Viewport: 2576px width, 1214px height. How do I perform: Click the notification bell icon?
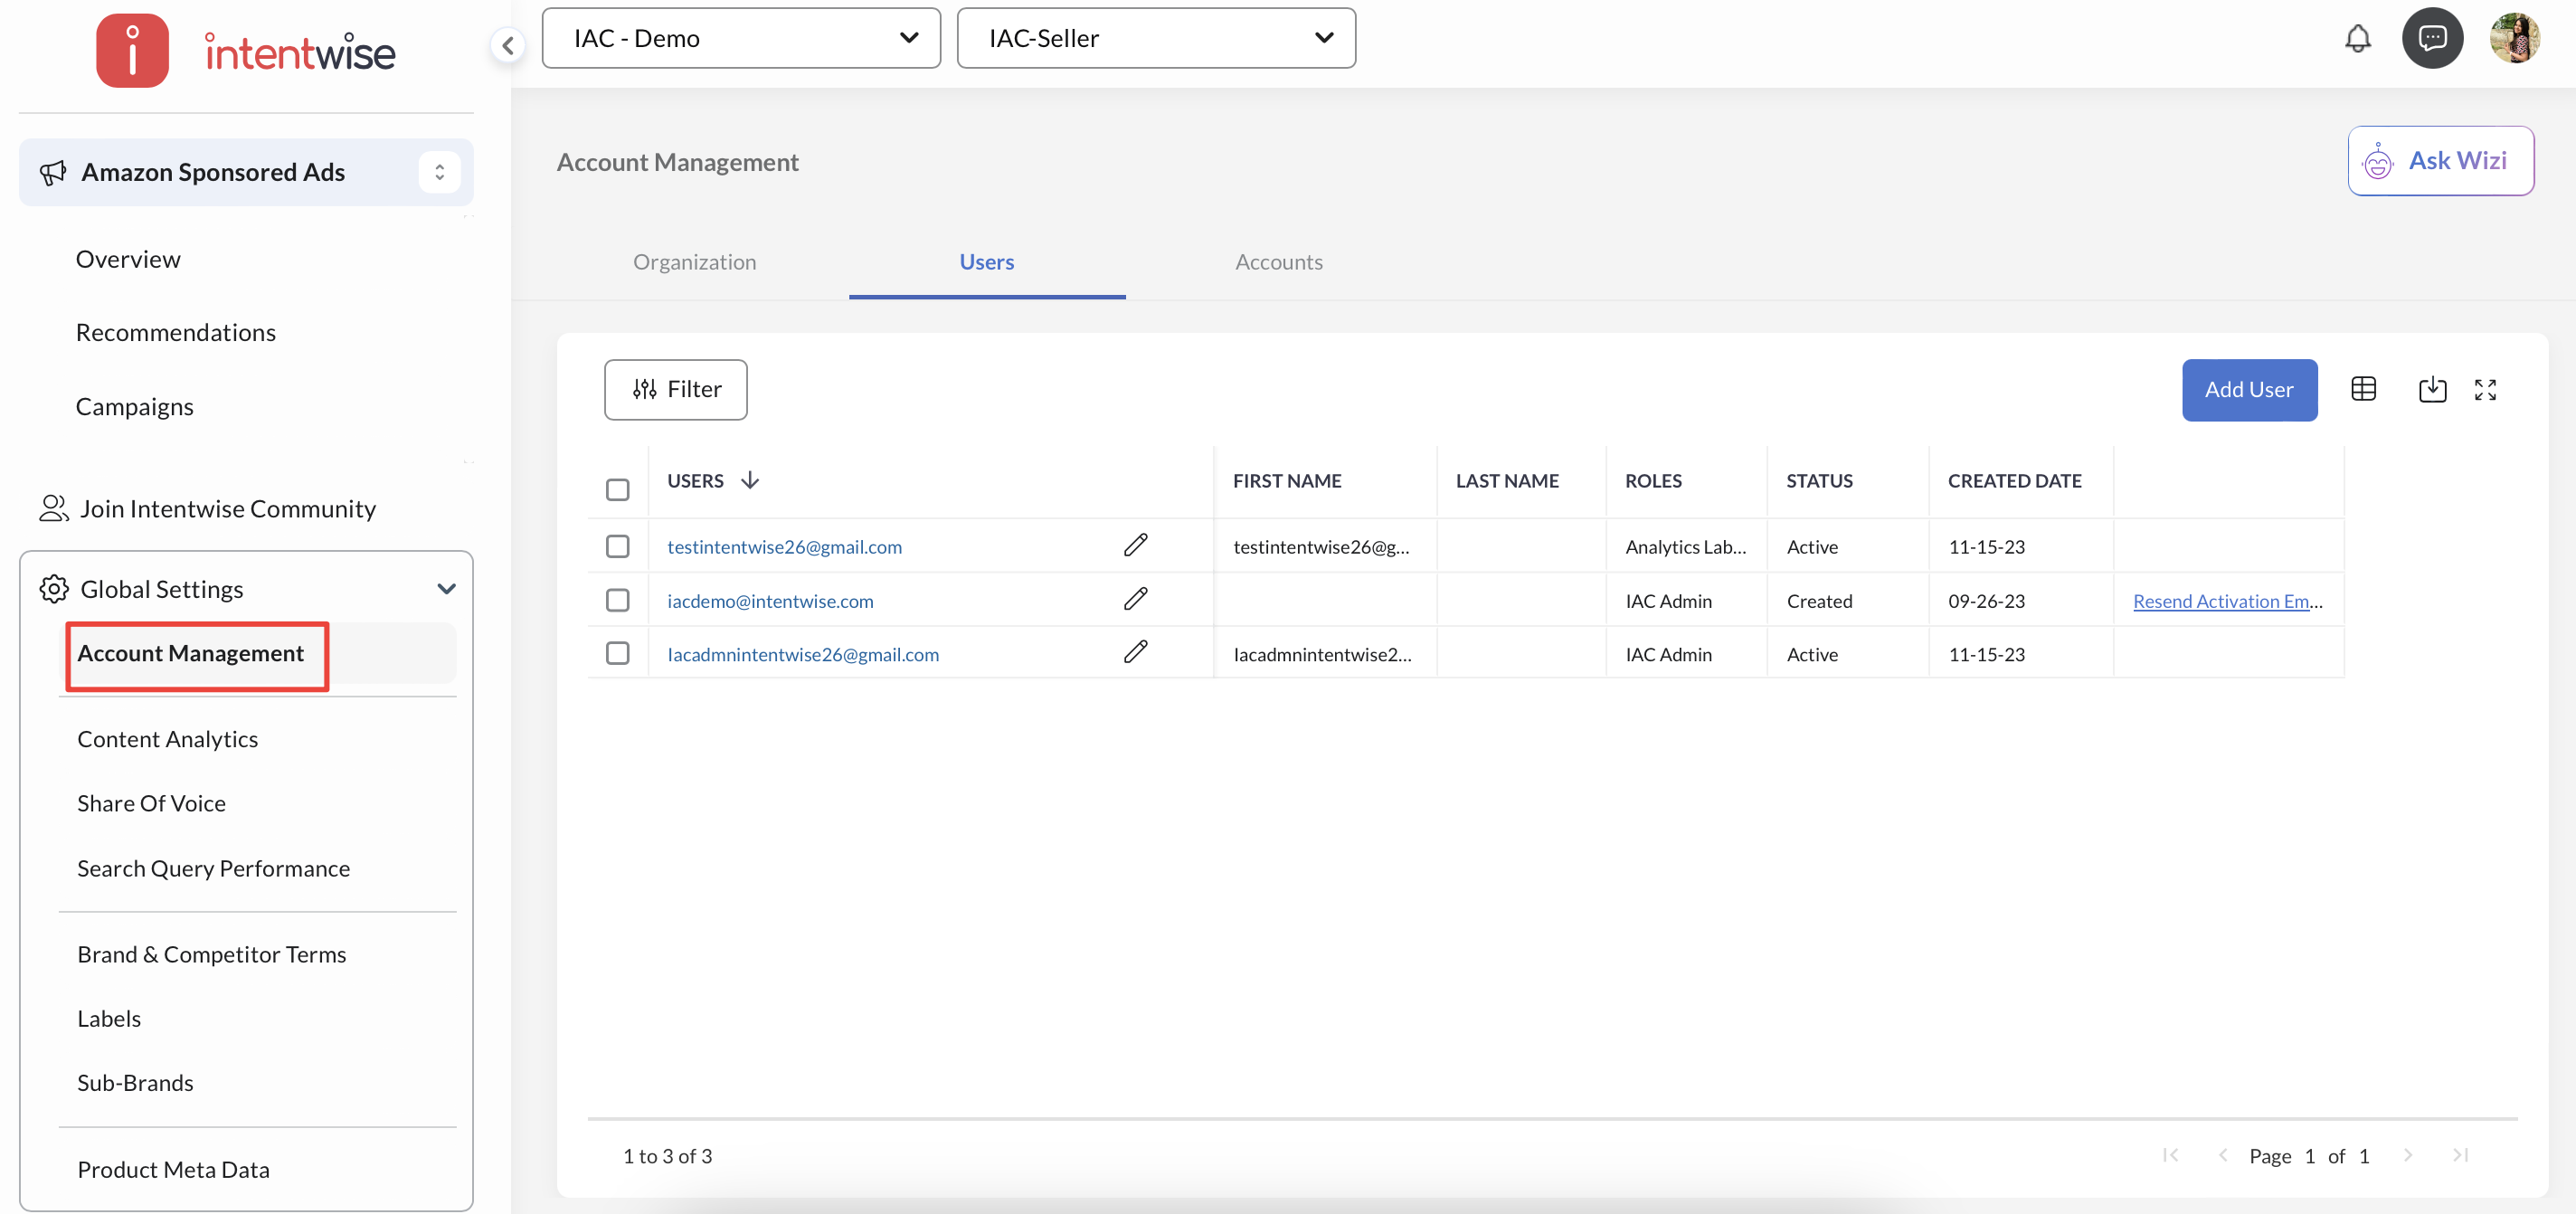tap(2357, 39)
